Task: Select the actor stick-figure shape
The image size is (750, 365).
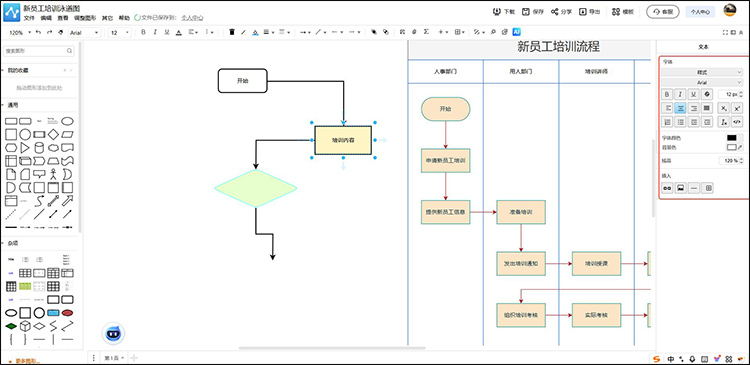Action: (54, 174)
